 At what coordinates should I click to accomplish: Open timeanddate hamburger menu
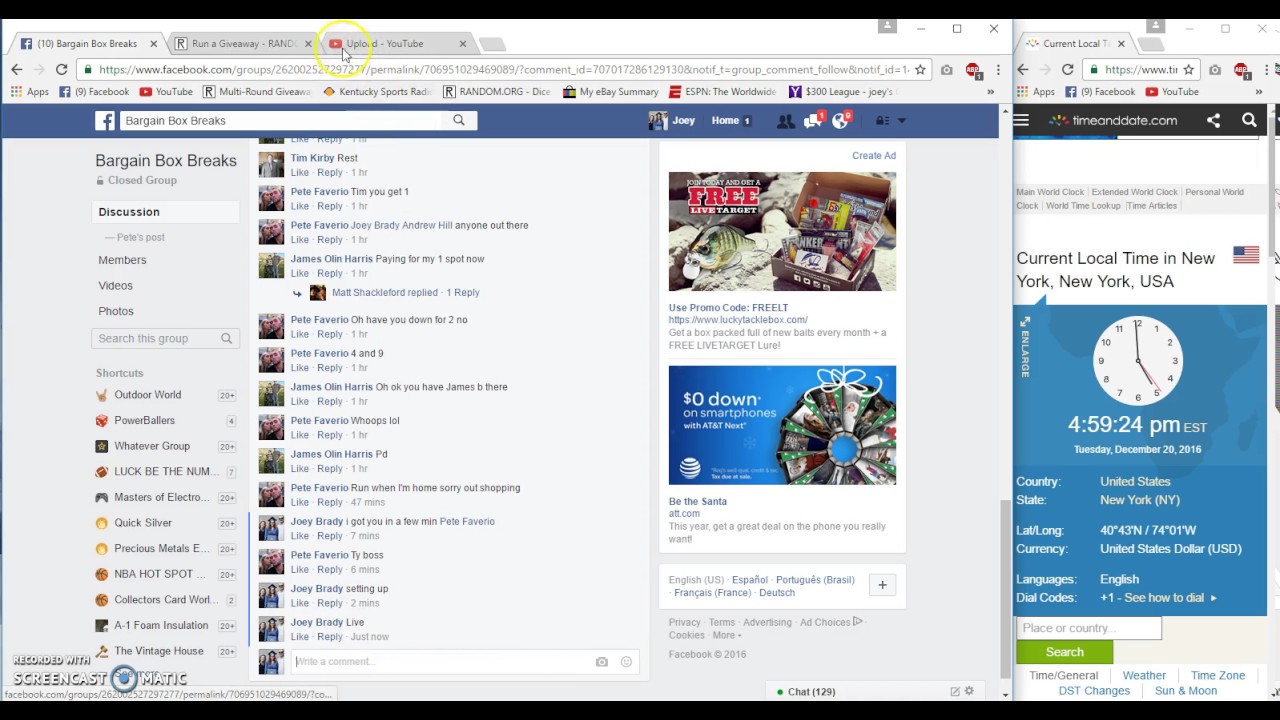click(1021, 120)
